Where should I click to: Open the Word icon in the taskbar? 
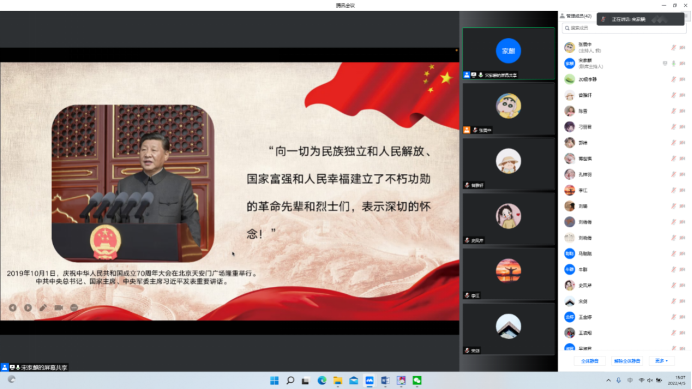(385, 381)
